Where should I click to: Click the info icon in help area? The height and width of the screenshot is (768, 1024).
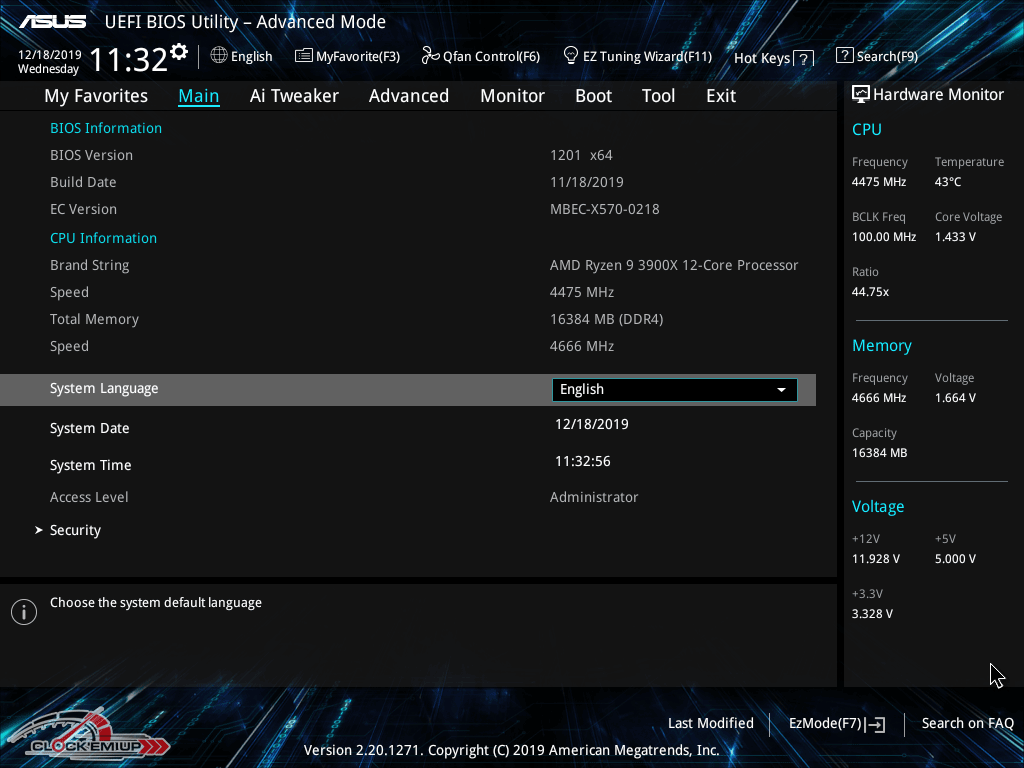(24, 612)
